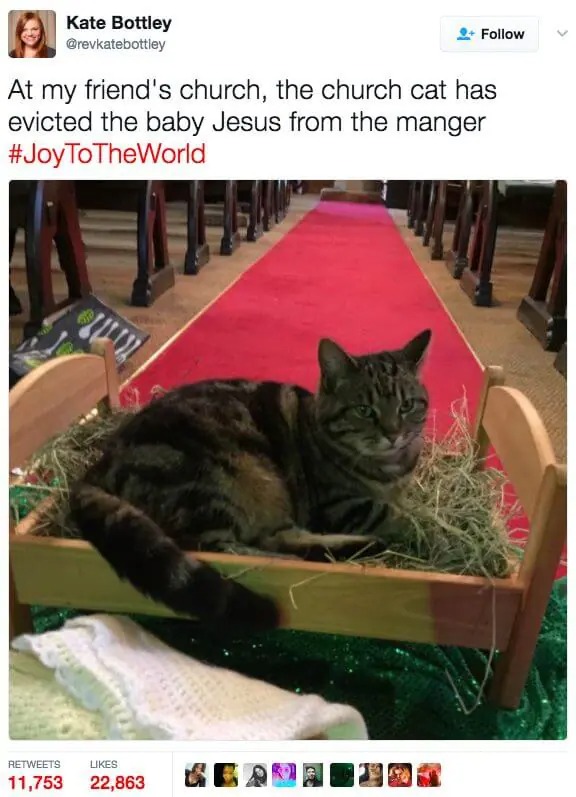
Task: Open Kate Bottley's profile picture
Action: click(32, 34)
